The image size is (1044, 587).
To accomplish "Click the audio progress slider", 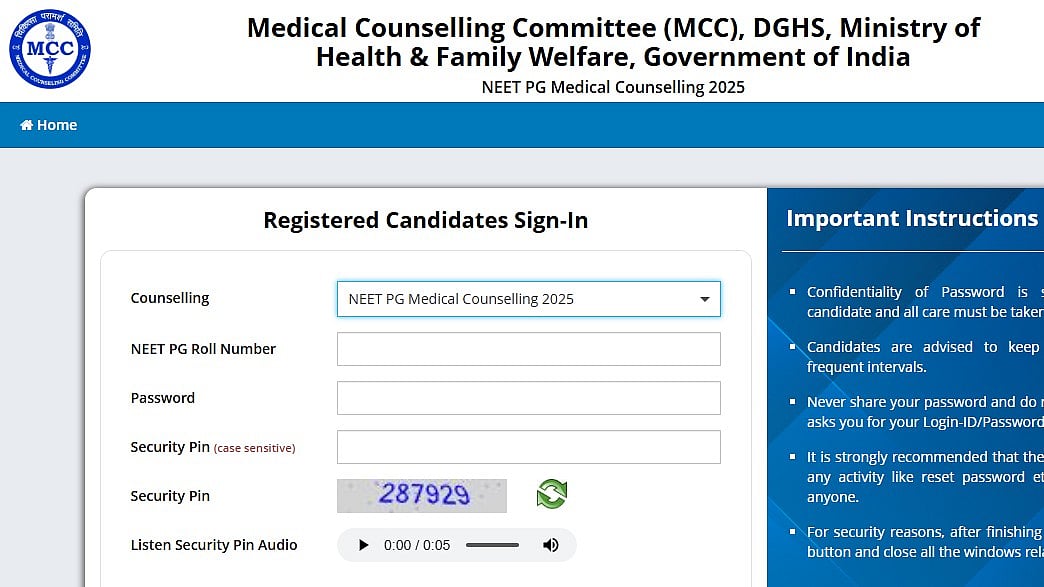I will coord(492,544).
